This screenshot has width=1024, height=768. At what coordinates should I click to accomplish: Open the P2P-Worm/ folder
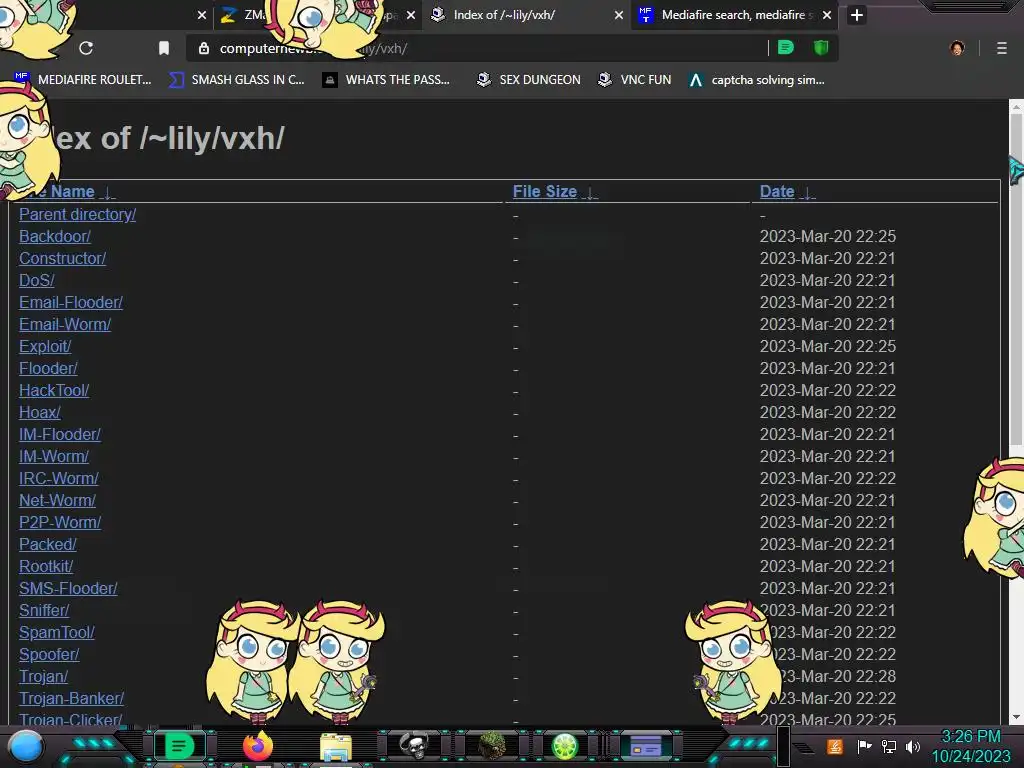pyautogui.click(x=60, y=522)
